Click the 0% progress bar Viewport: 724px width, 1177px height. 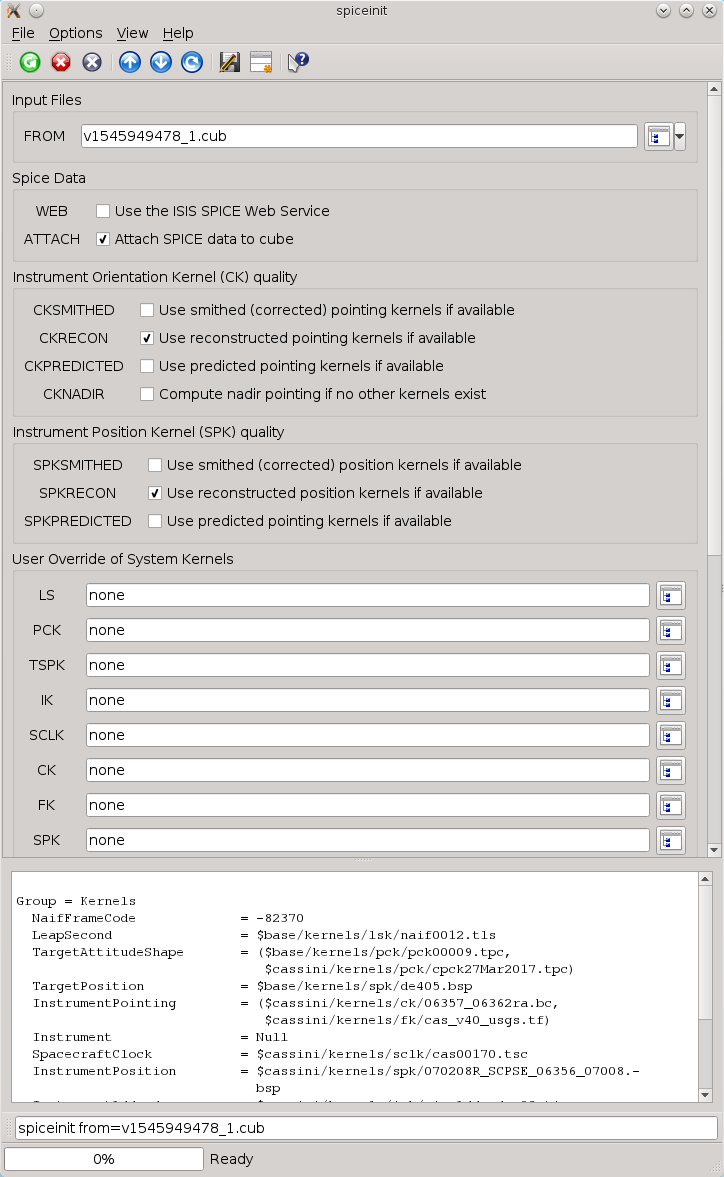(x=103, y=1159)
